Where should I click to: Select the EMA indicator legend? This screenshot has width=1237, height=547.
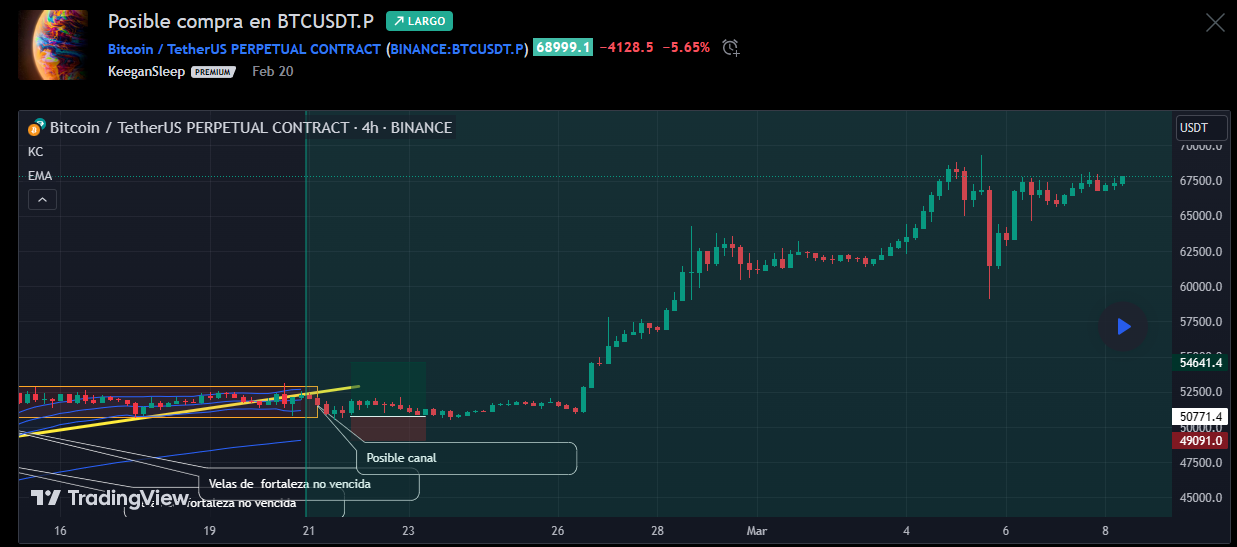click(x=40, y=176)
